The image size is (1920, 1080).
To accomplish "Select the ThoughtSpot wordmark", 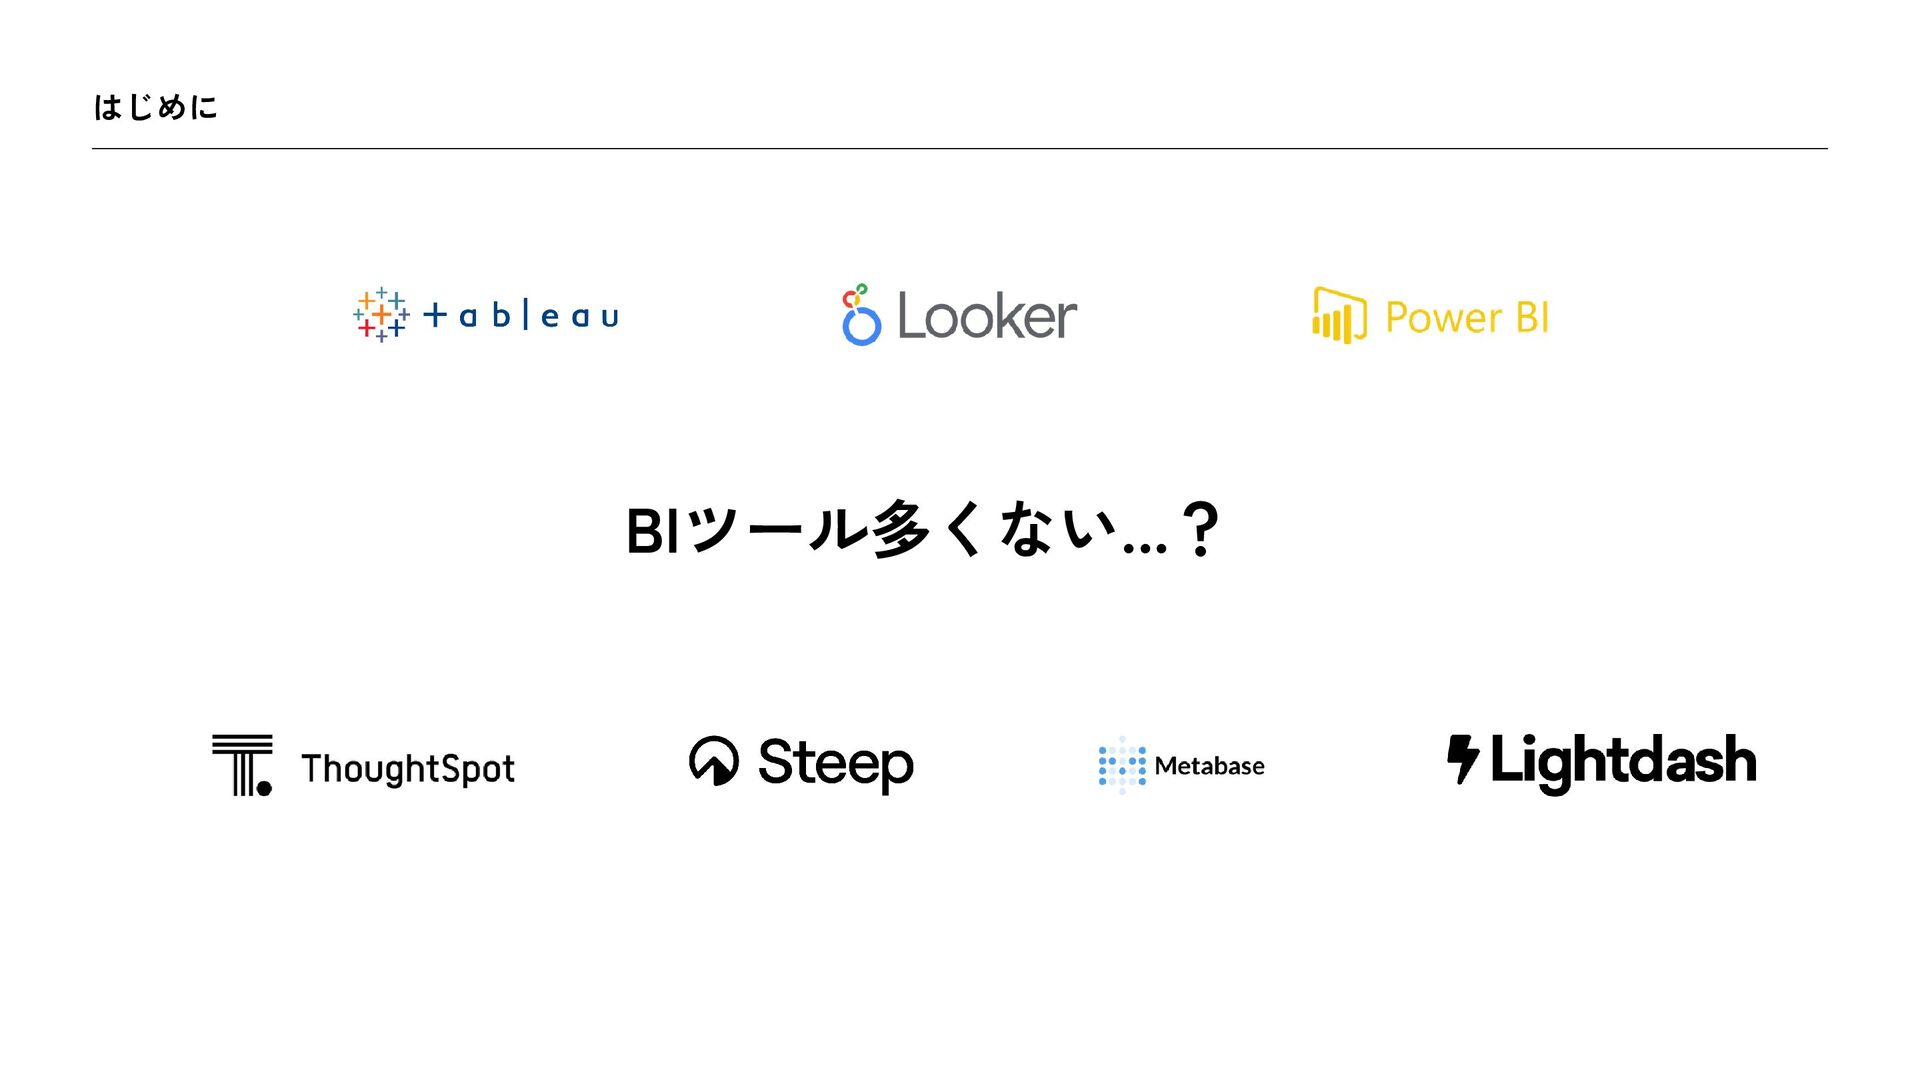I will coord(408,768).
